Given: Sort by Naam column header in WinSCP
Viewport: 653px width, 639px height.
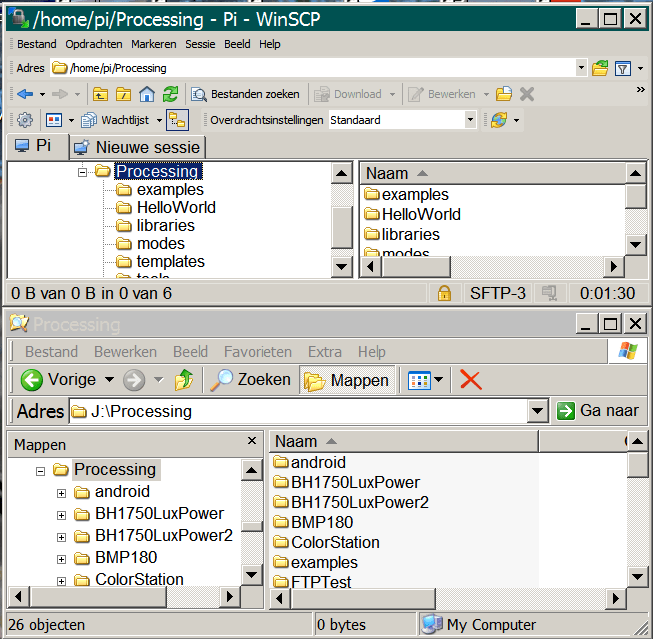Looking at the screenshot, I should click(x=493, y=173).
